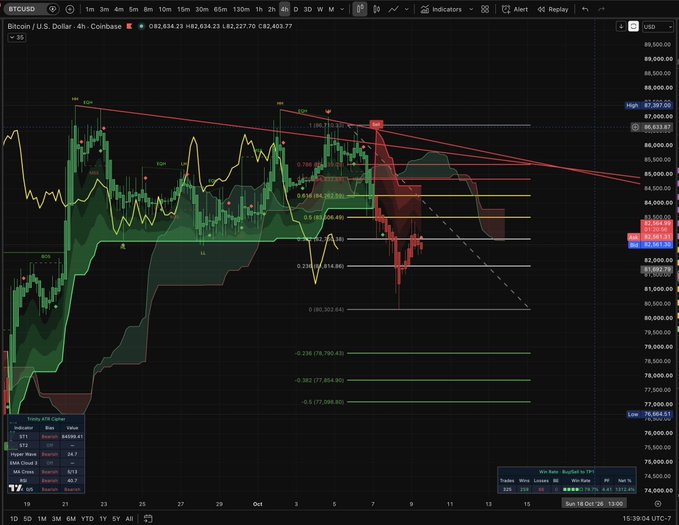Click the add symbol plus icon
The image size is (679, 525).
(69, 9)
